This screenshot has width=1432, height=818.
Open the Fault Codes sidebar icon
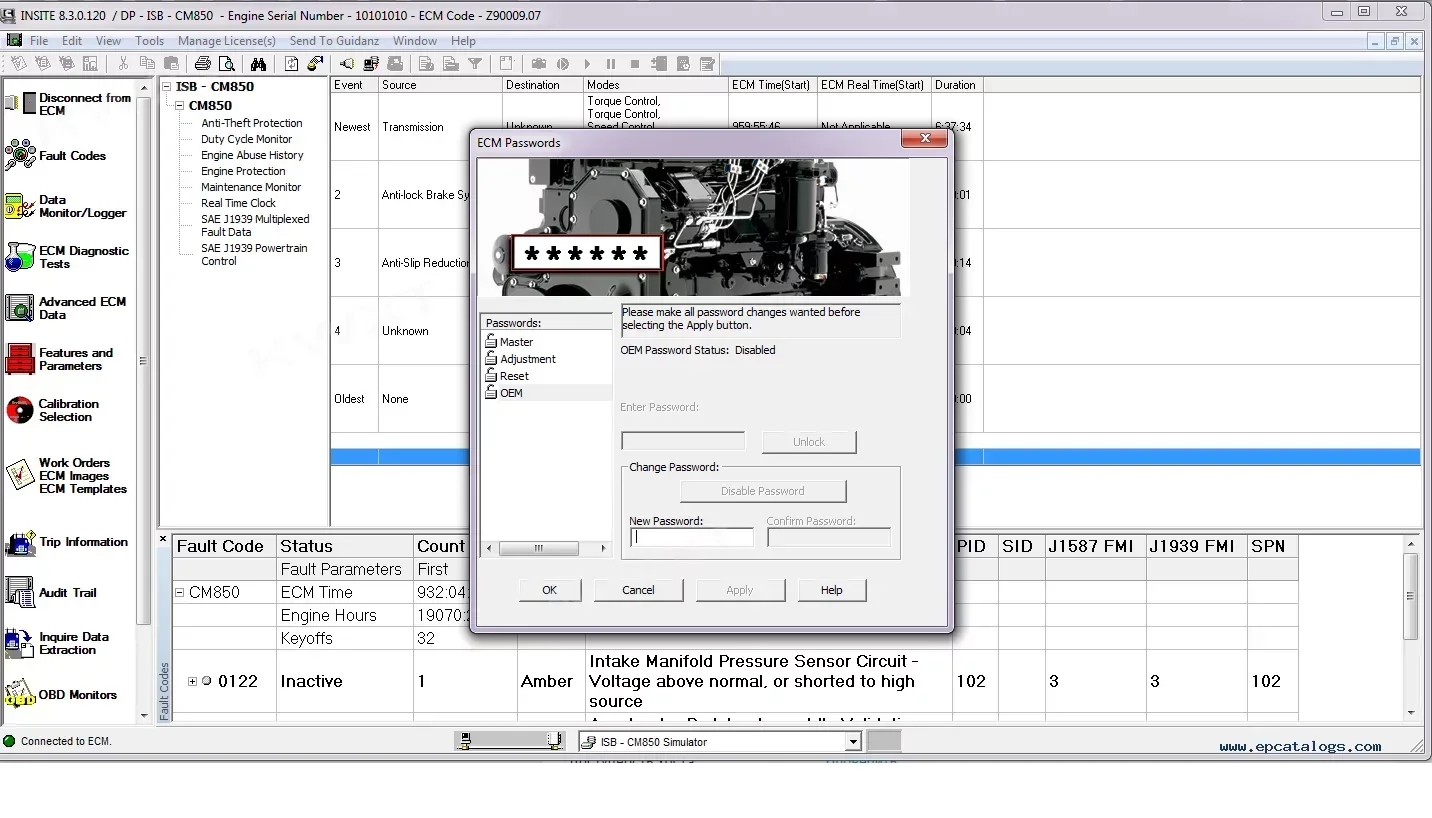[20, 156]
